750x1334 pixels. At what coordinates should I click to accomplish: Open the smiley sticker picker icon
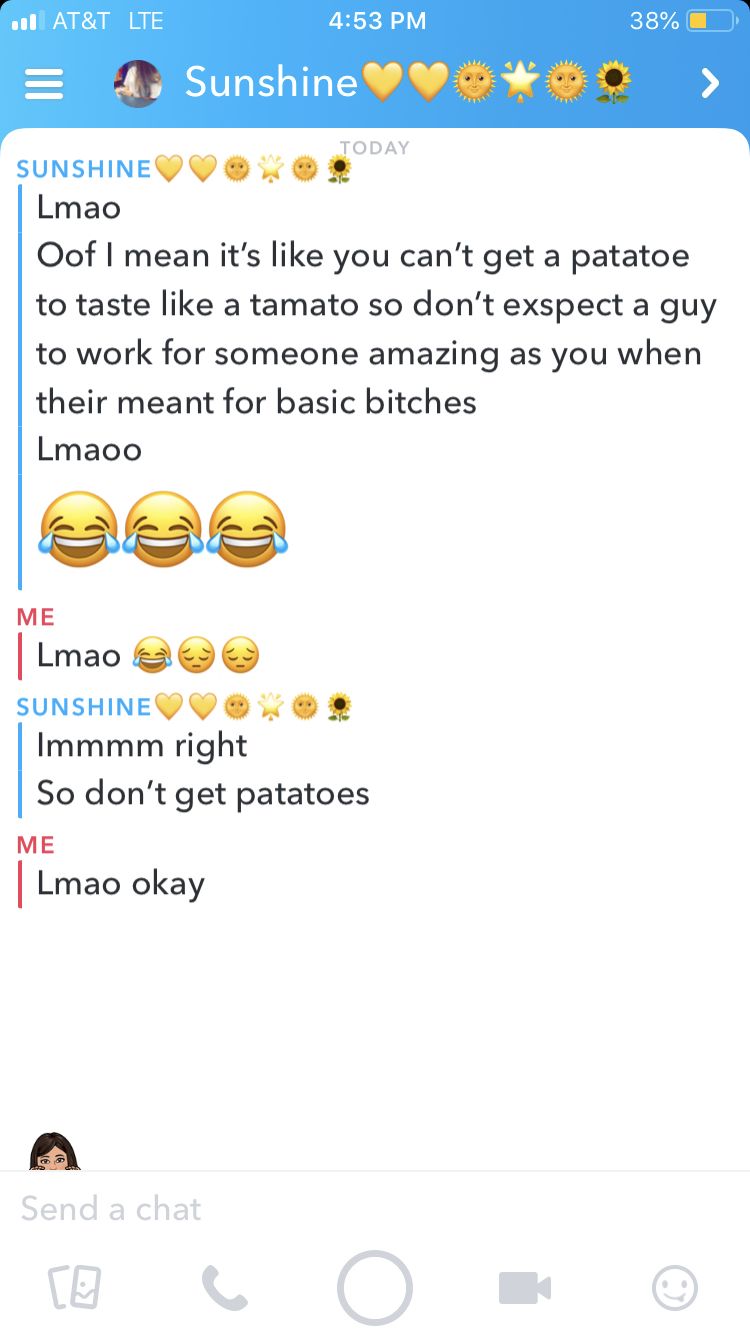click(x=675, y=1288)
